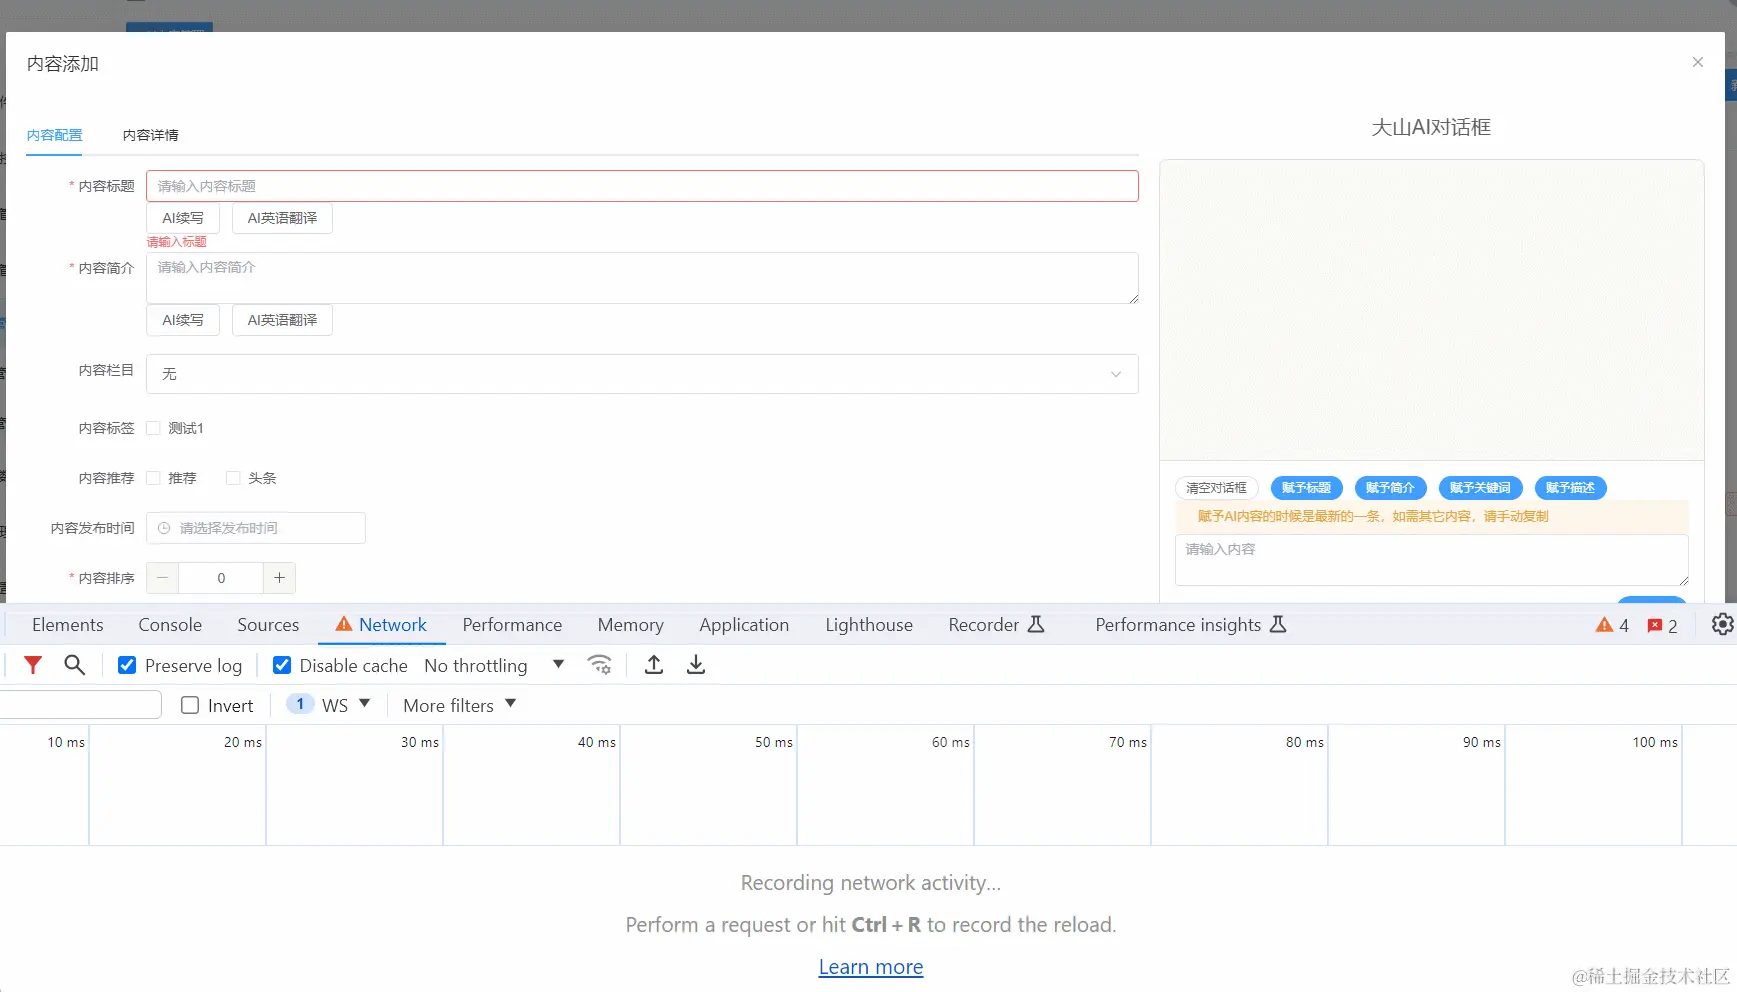The width and height of the screenshot is (1737, 992).
Task: Open network conditions wifi icon
Action: (599, 665)
